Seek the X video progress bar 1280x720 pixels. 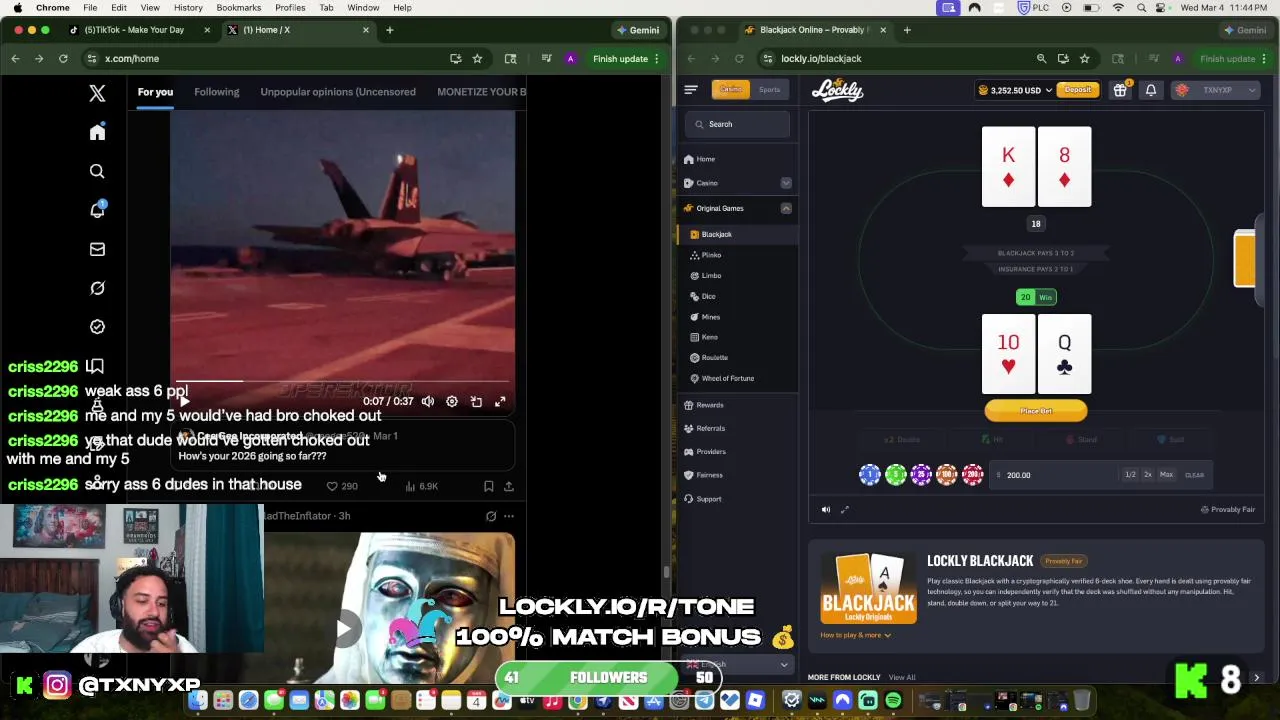[x=342, y=381]
